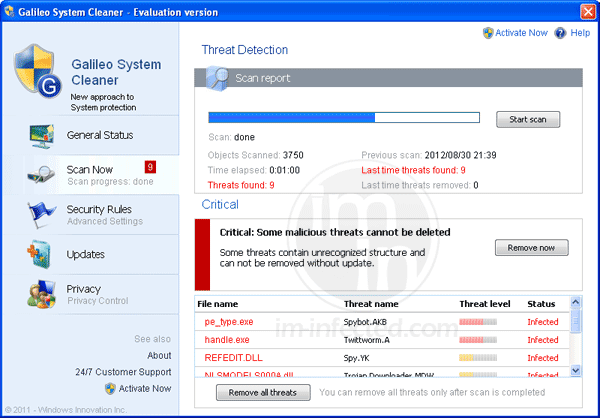This screenshot has height=418, width=600.
Task: Select the handle.exe file row
Action: pos(382,340)
